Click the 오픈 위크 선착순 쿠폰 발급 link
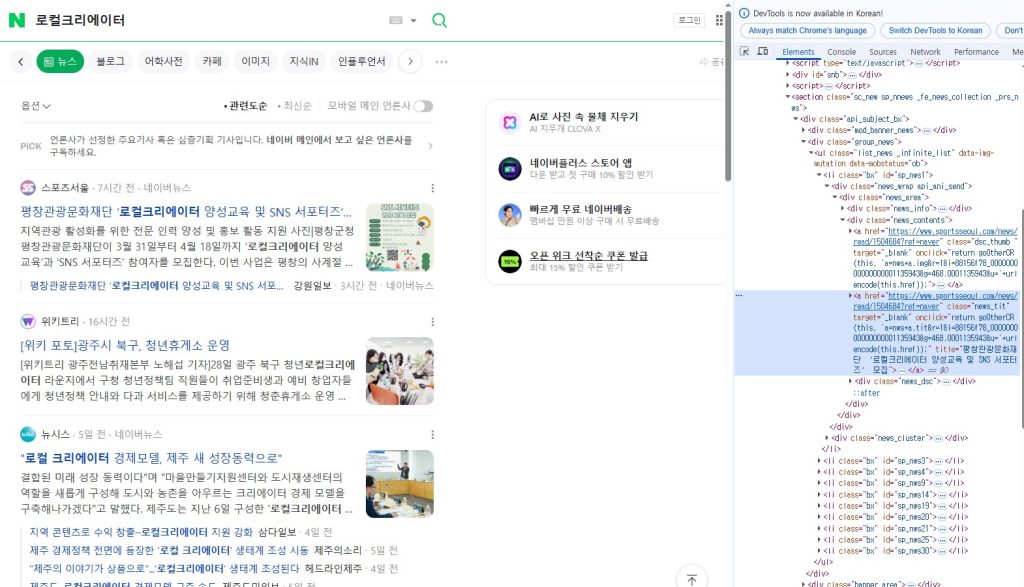 (588, 255)
